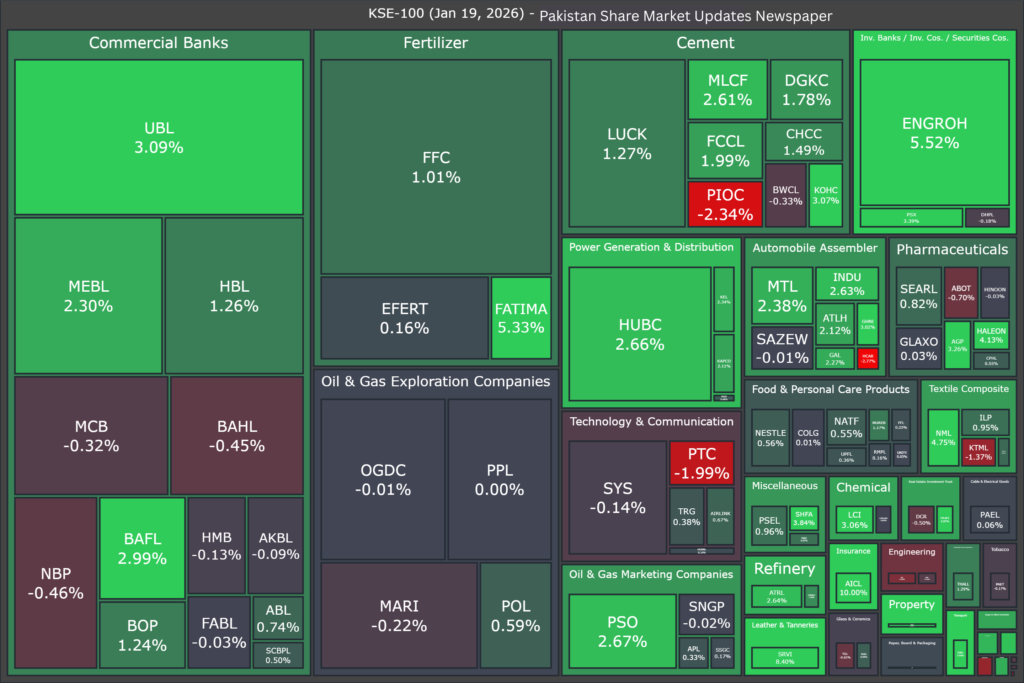Image resolution: width=1024 pixels, height=683 pixels.
Task: Select the MTL 2.38% tile
Action: point(781,296)
